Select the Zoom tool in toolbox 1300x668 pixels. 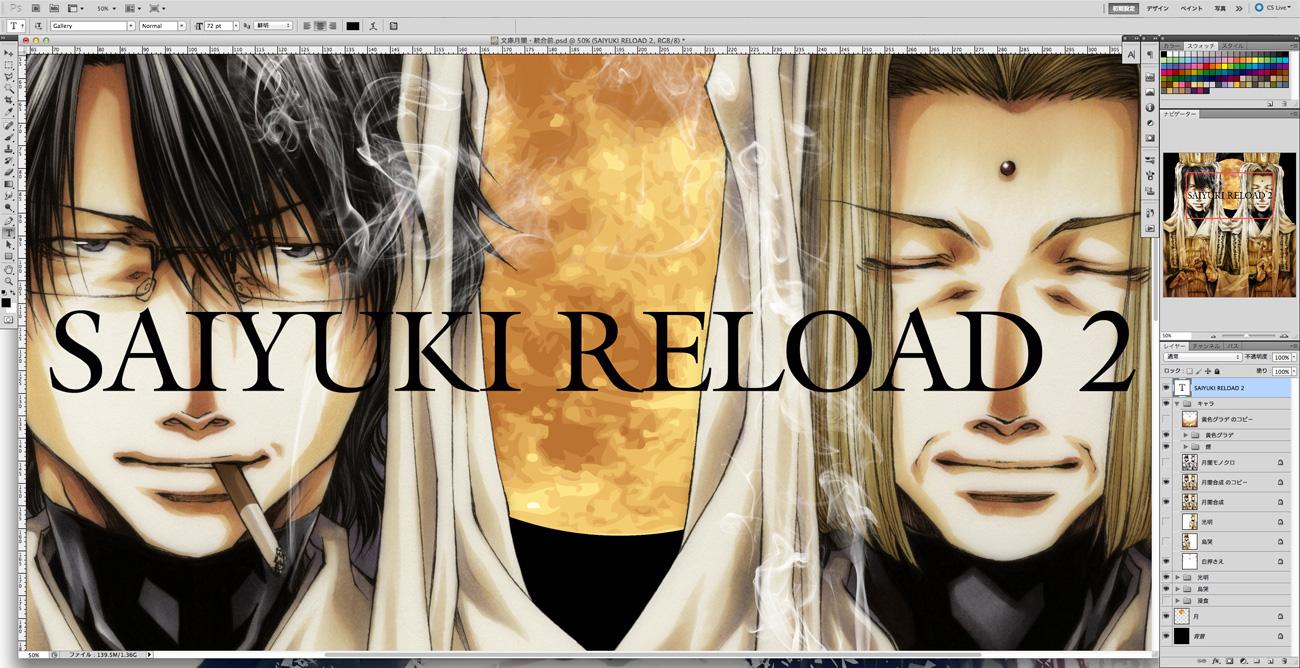8,281
